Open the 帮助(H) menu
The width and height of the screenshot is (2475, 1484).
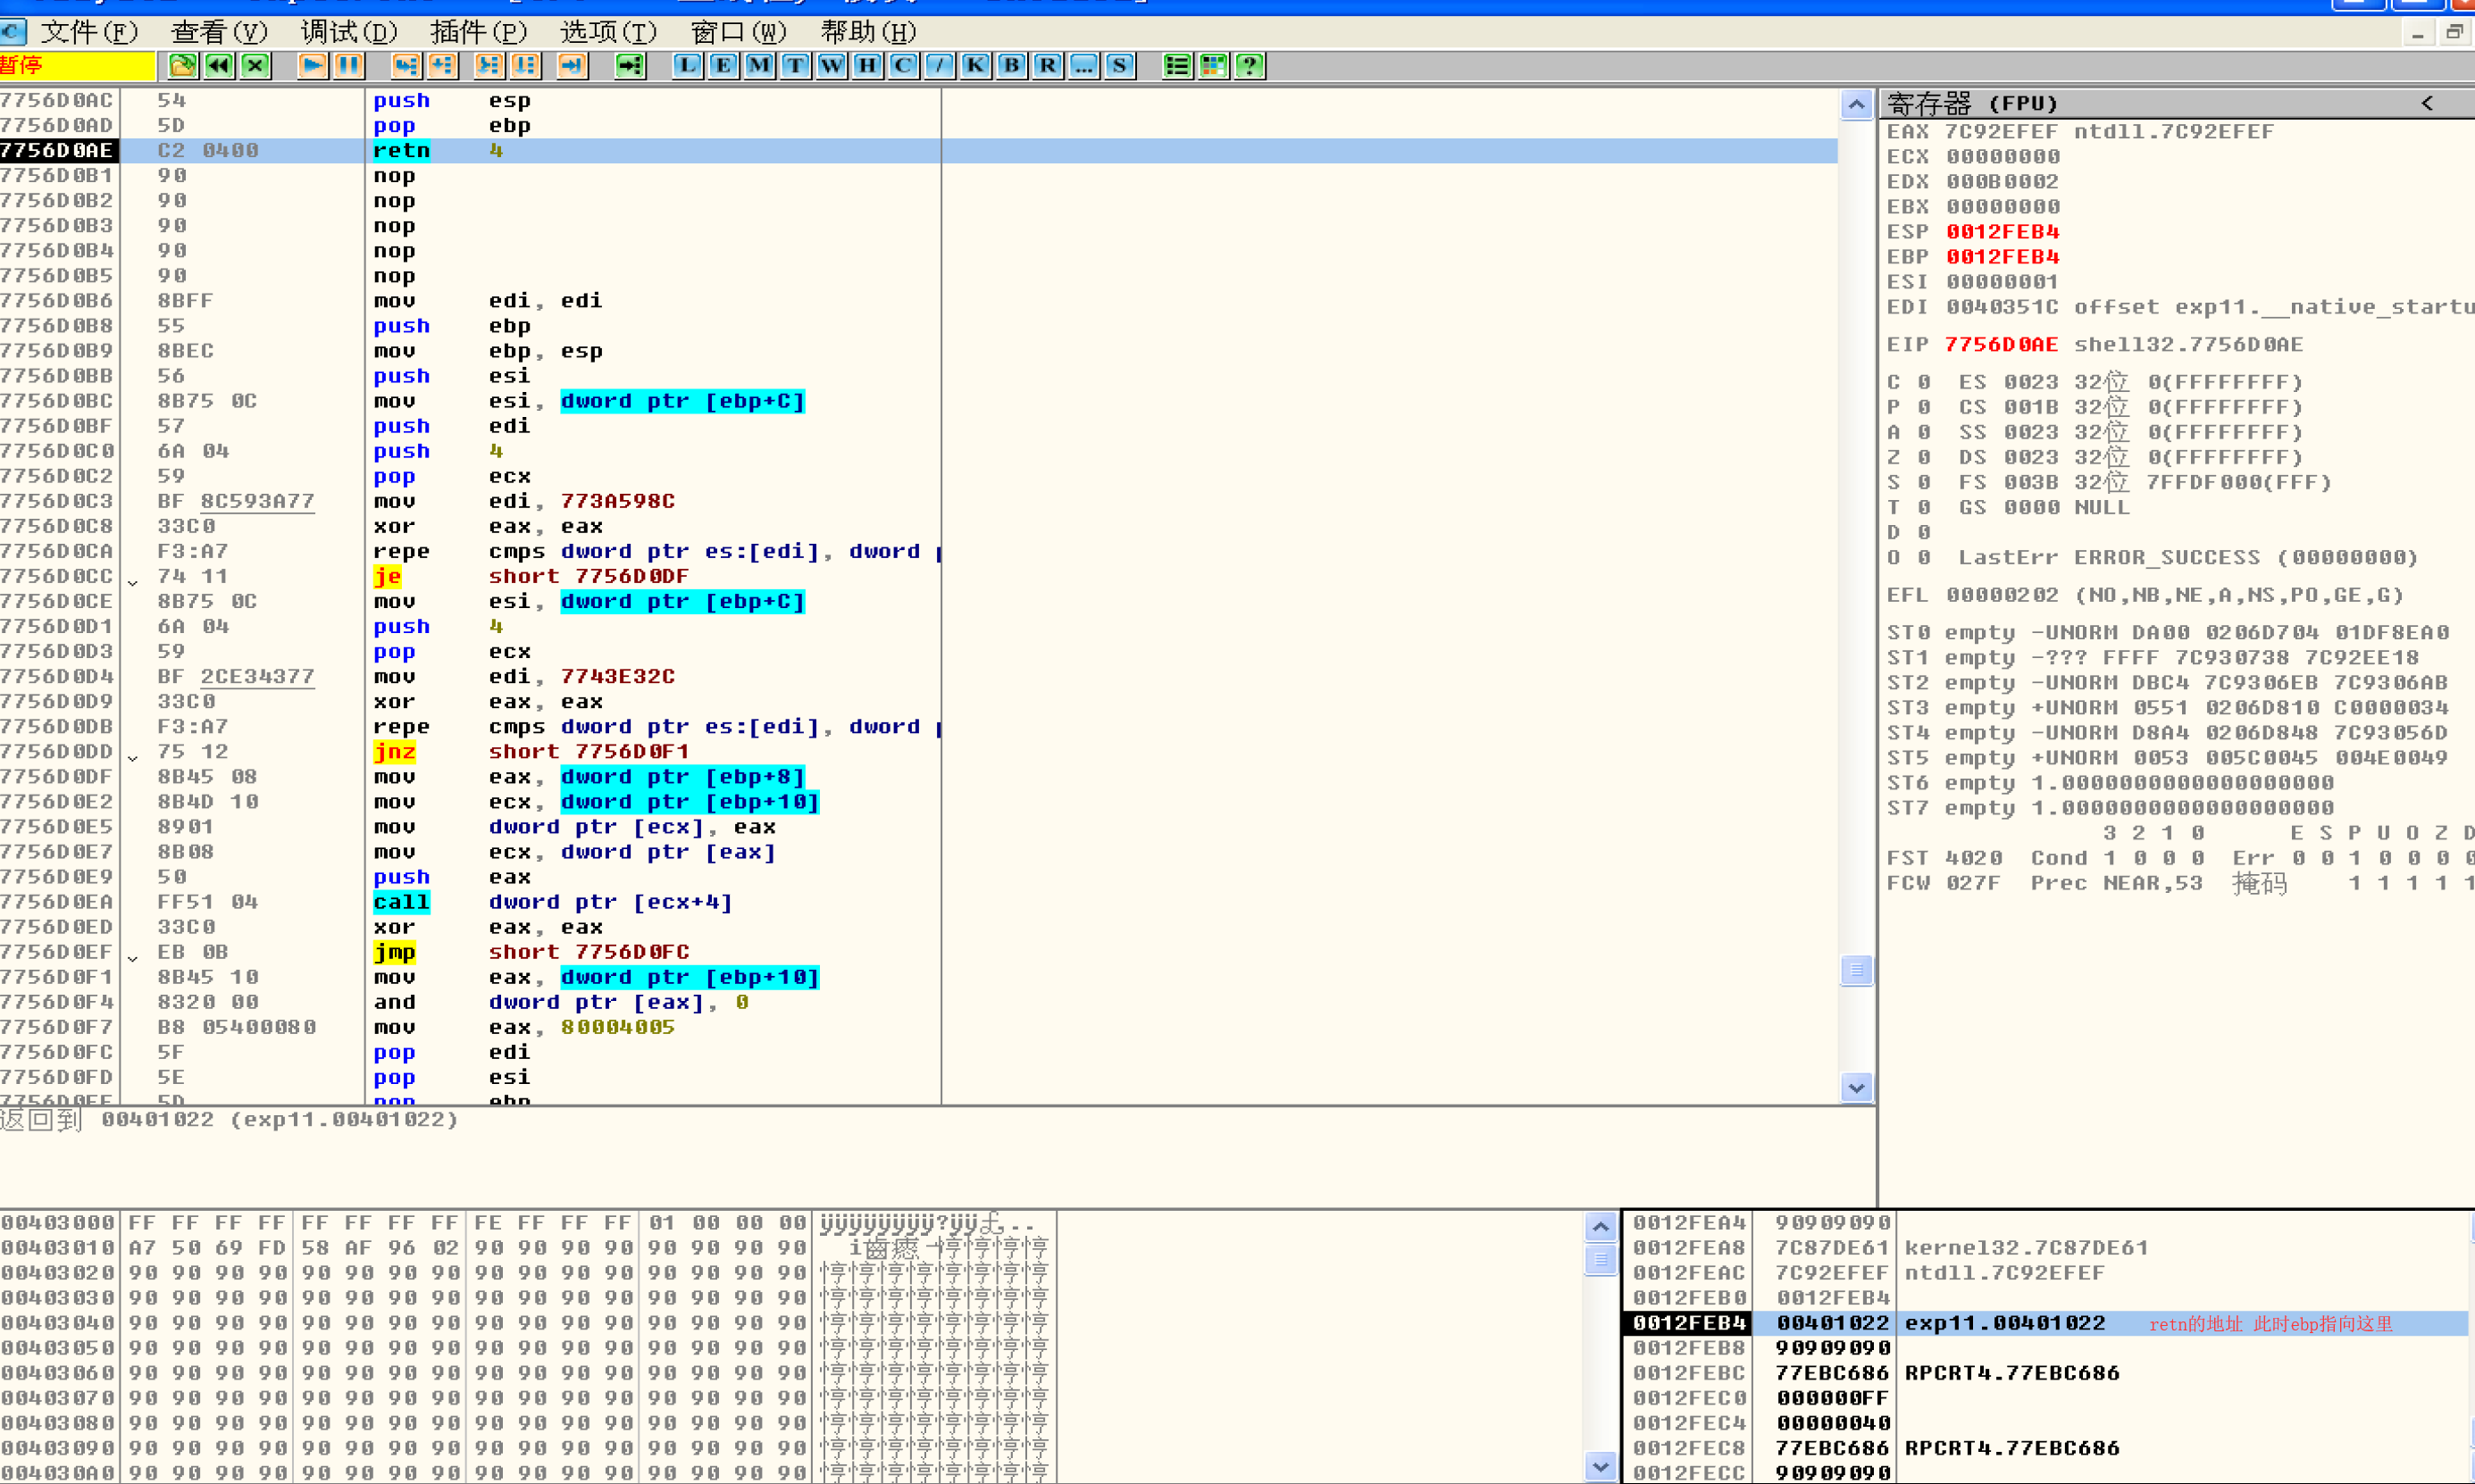(868, 32)
